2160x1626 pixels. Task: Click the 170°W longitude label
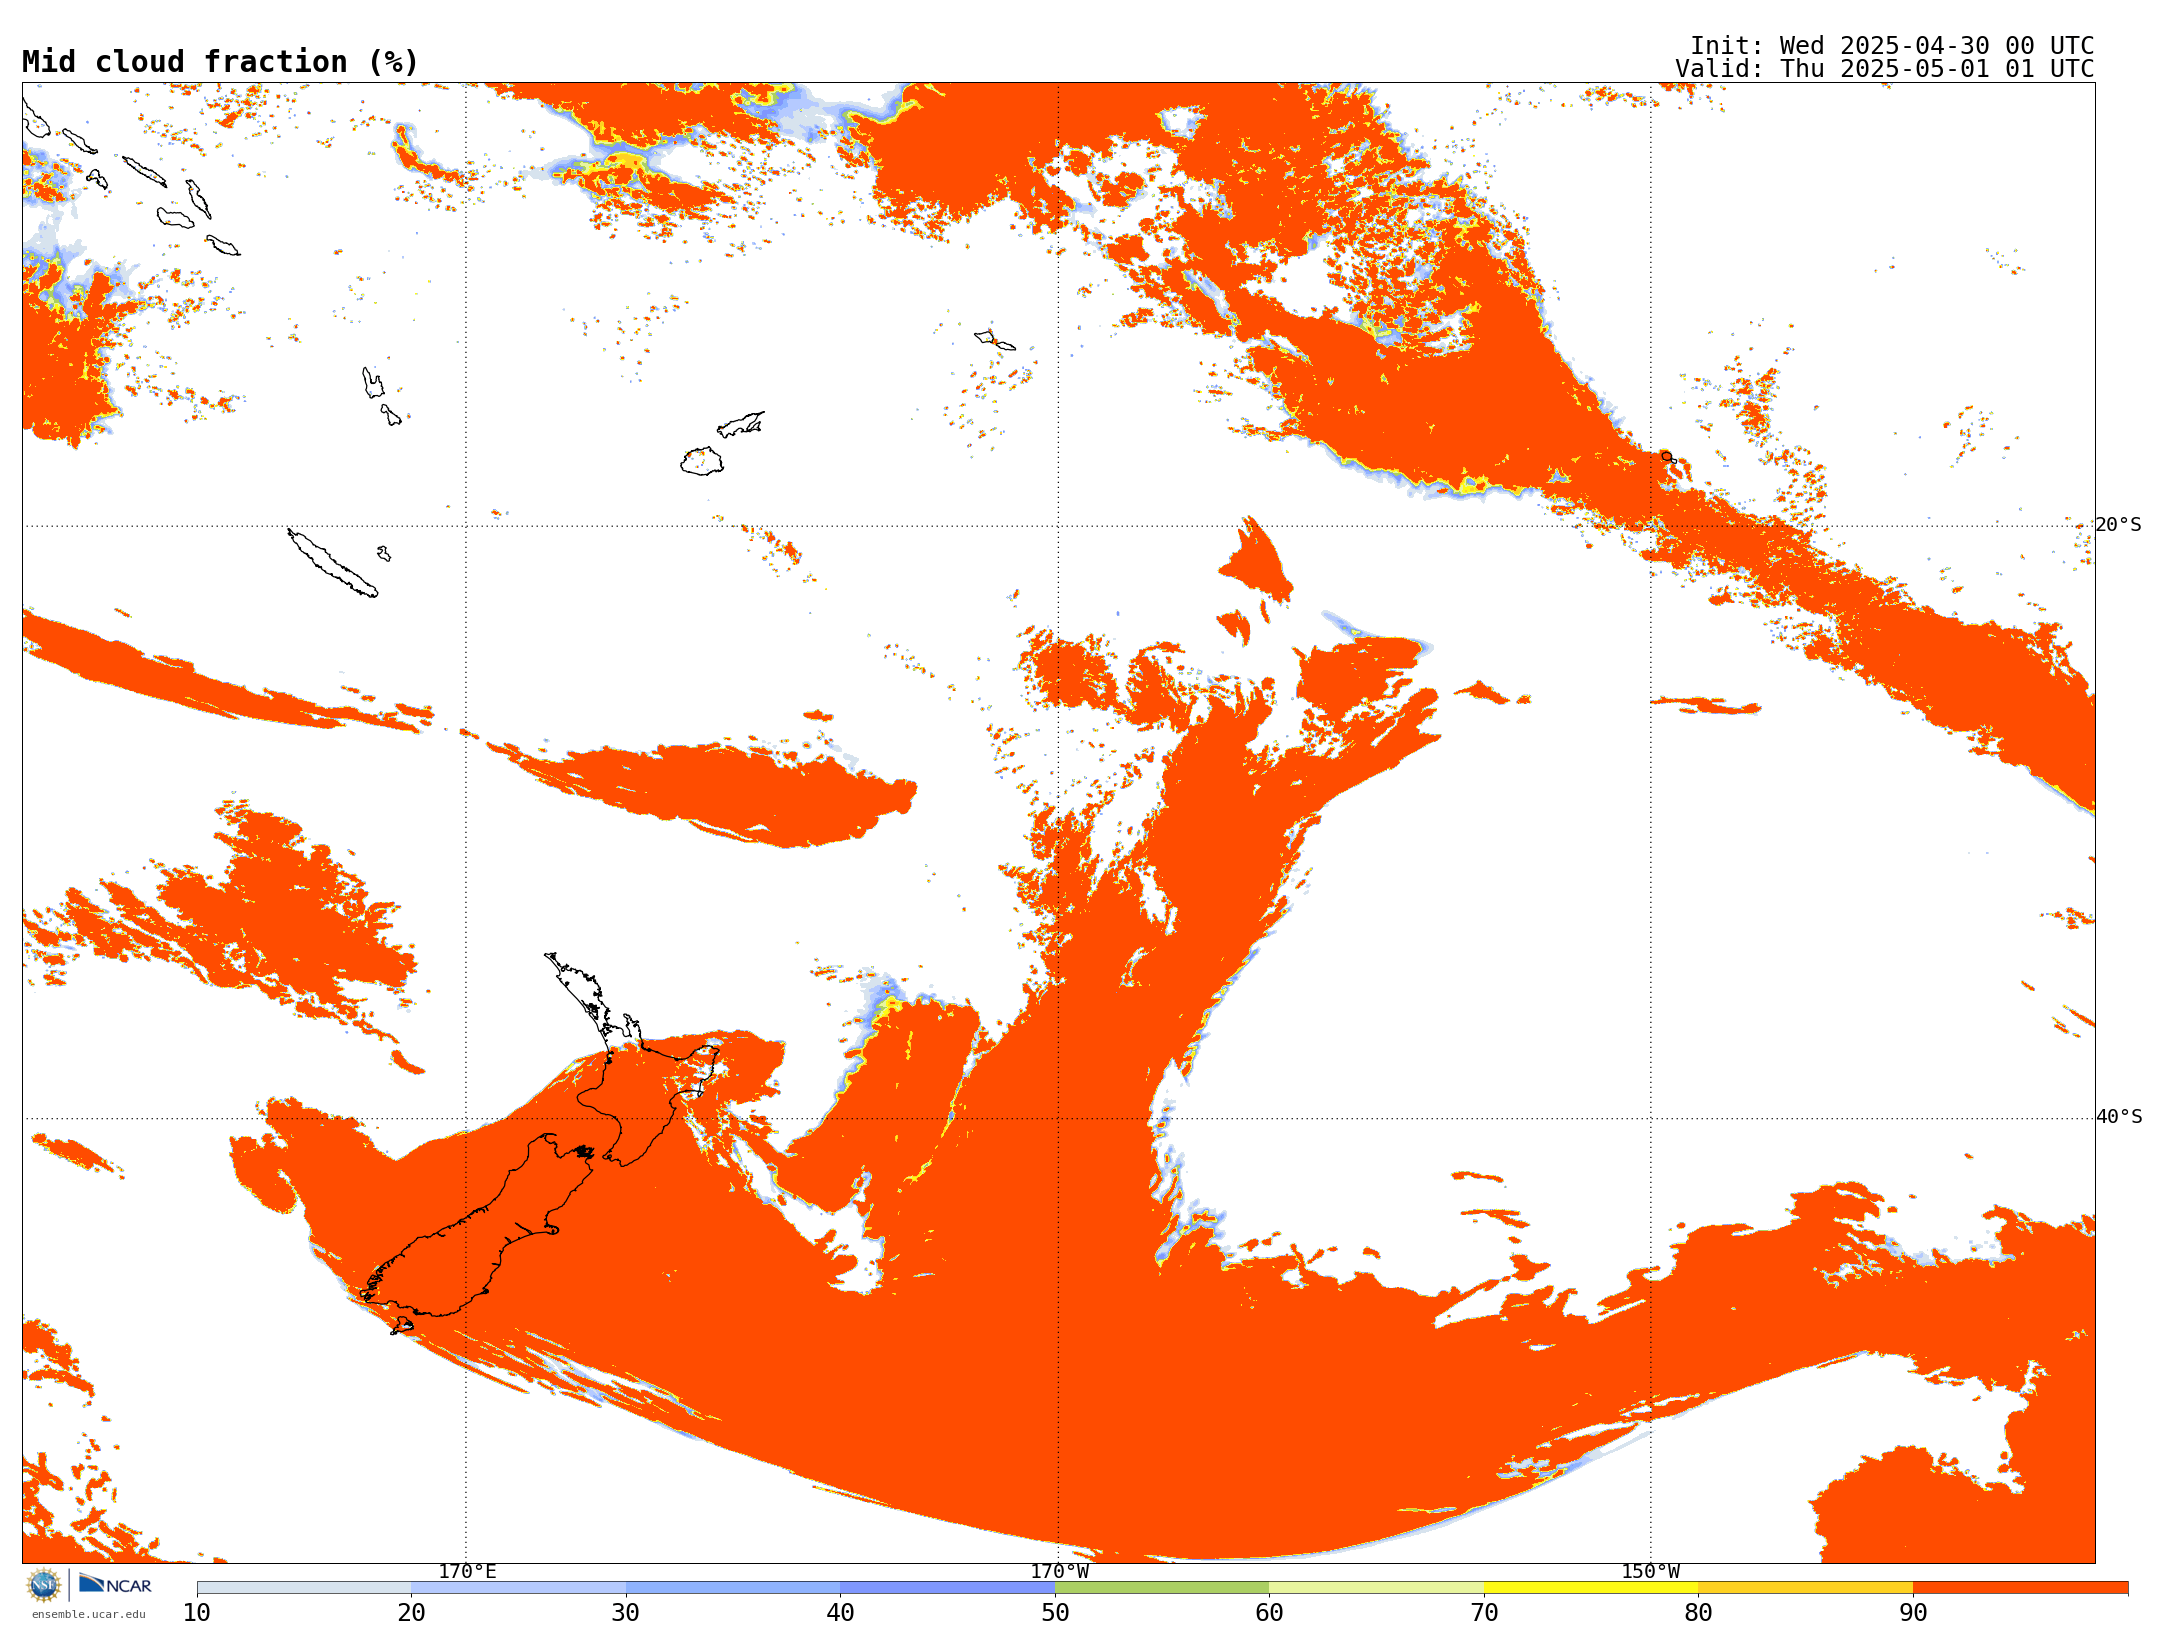tap(1059, 1571)
